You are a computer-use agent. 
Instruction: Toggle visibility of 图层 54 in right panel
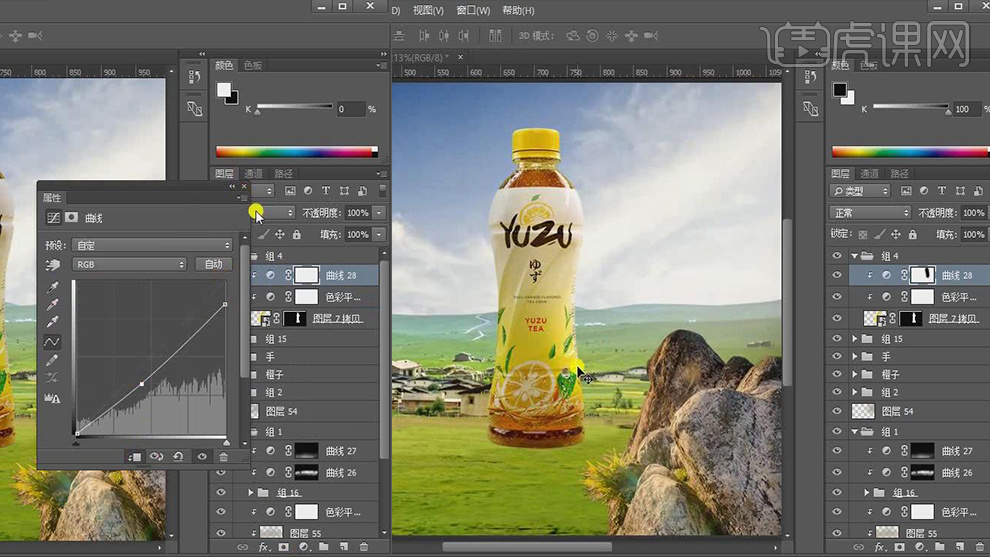838,411
